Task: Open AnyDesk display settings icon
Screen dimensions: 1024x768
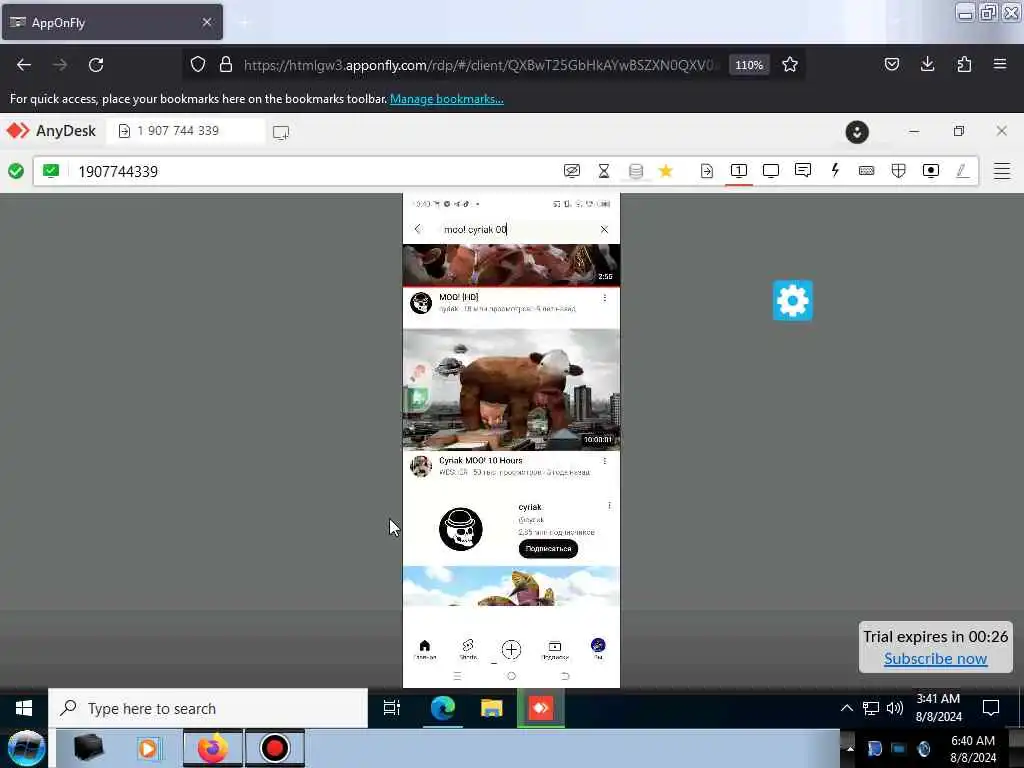Action: click(771, 171)
